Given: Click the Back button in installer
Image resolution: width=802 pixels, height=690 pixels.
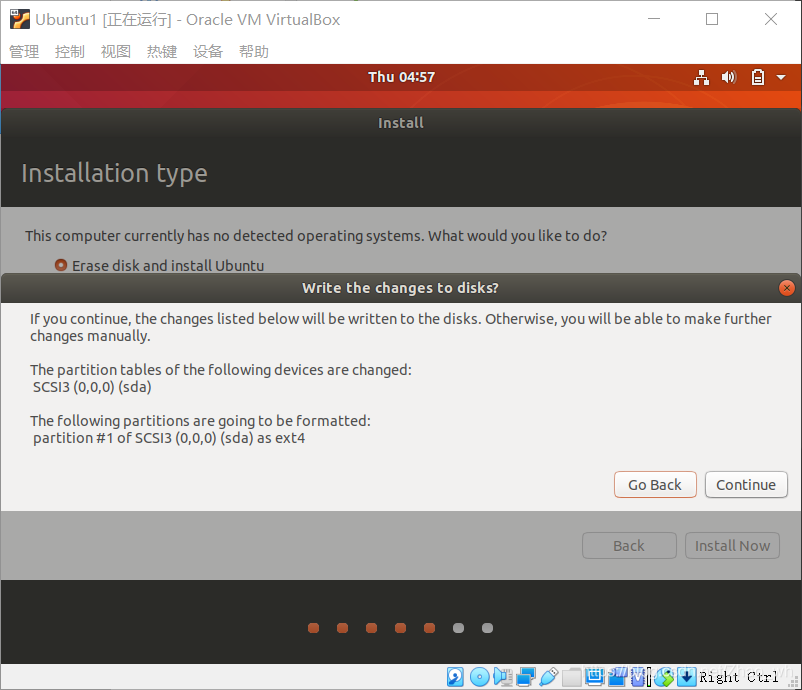Looking at the screenshot, I should [x=629, y=546].
